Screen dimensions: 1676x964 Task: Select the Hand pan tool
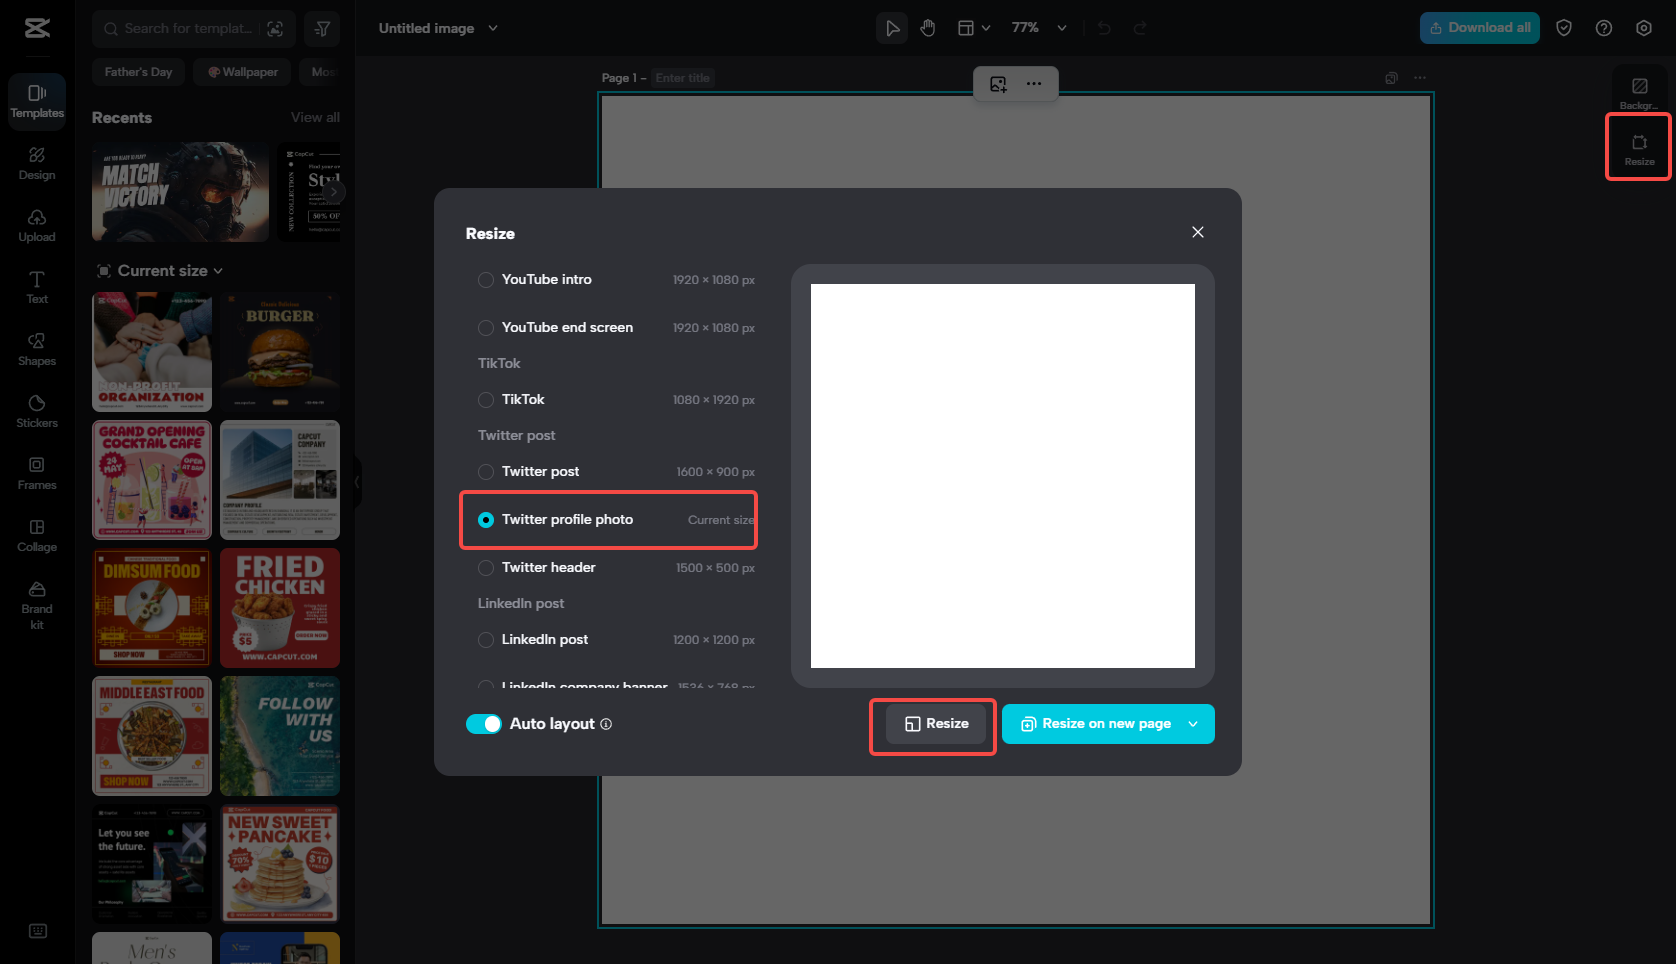coord(927,27)
